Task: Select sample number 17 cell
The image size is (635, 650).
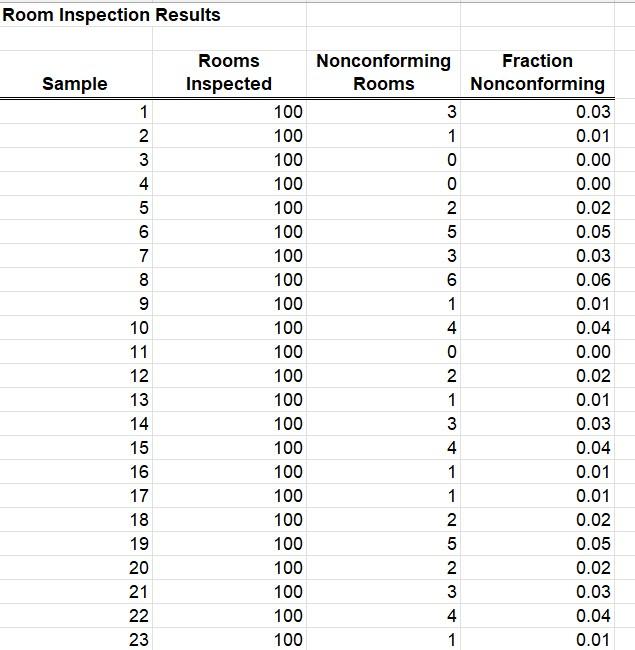Action: coord(76,496)
